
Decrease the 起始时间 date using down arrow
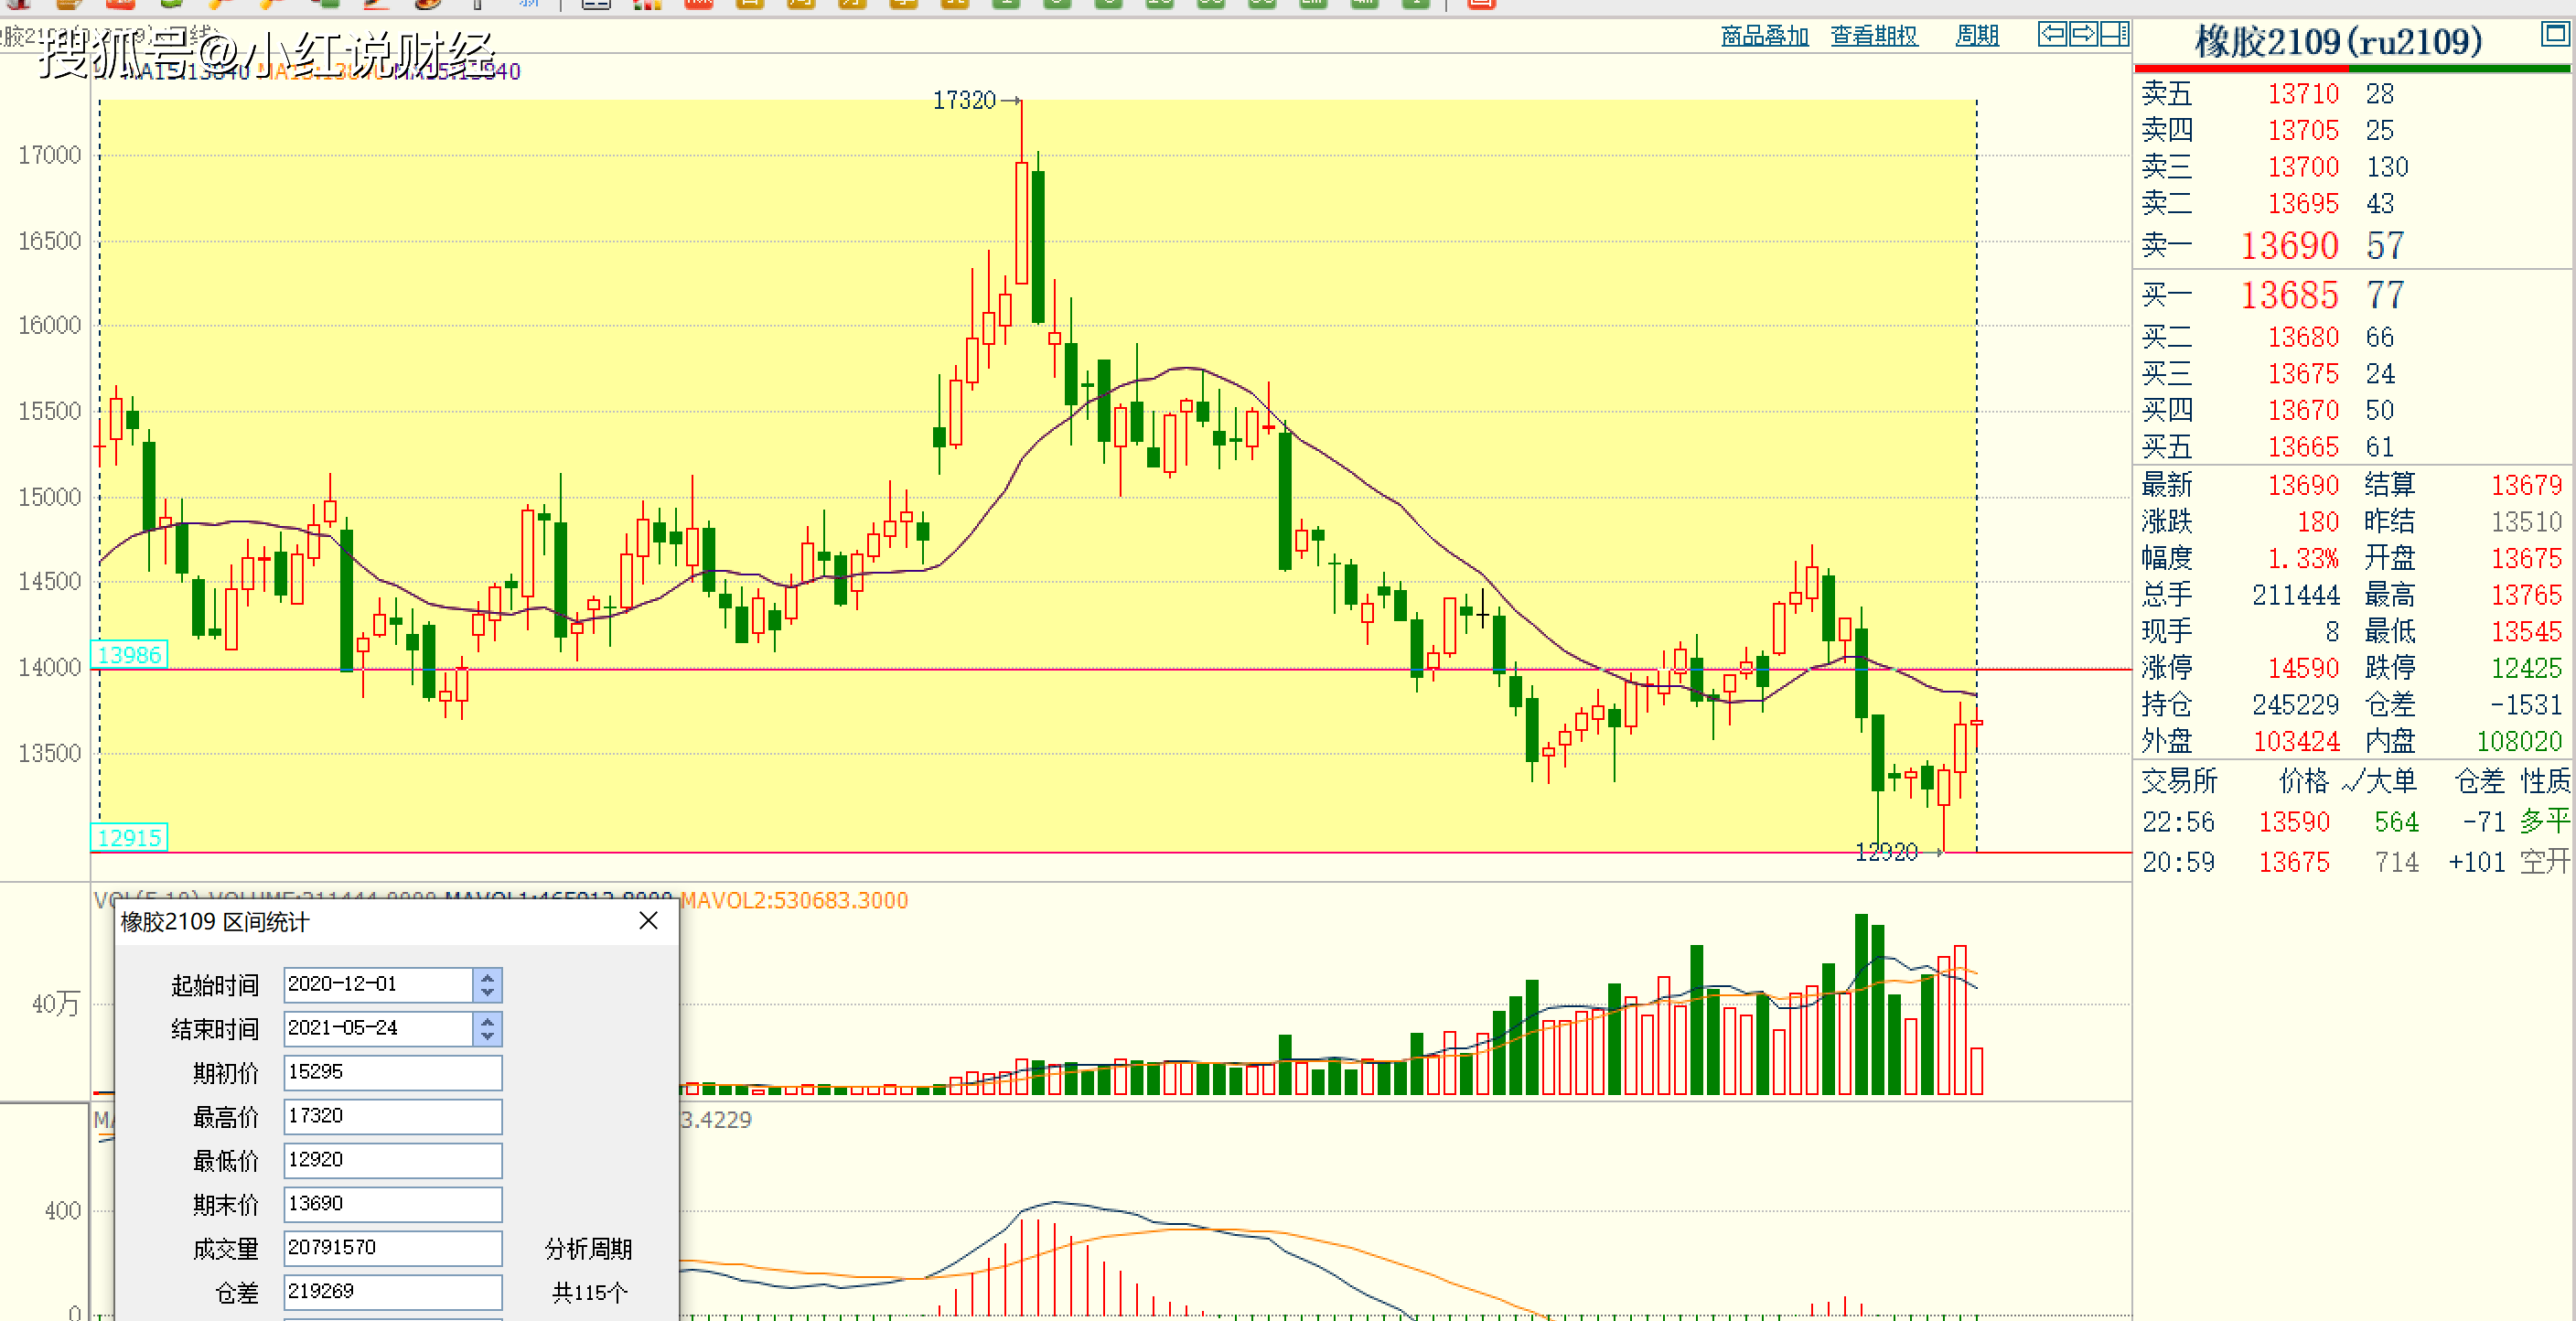point(487,992)
